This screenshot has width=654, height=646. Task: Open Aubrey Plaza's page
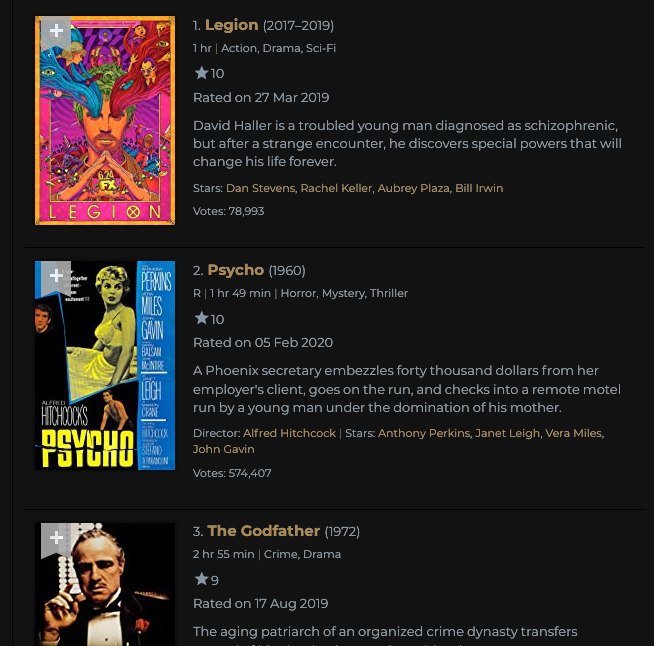click(x=413, y=188)
